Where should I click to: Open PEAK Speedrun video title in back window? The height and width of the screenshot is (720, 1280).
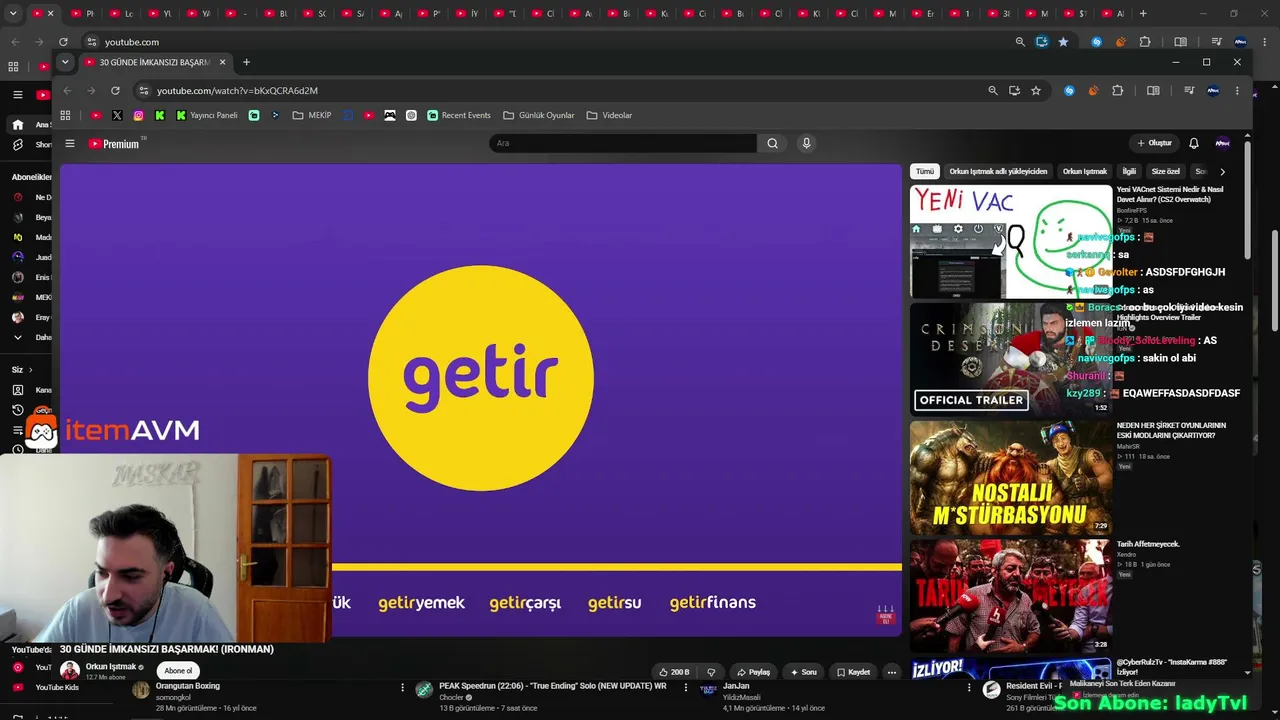point(552,686)
